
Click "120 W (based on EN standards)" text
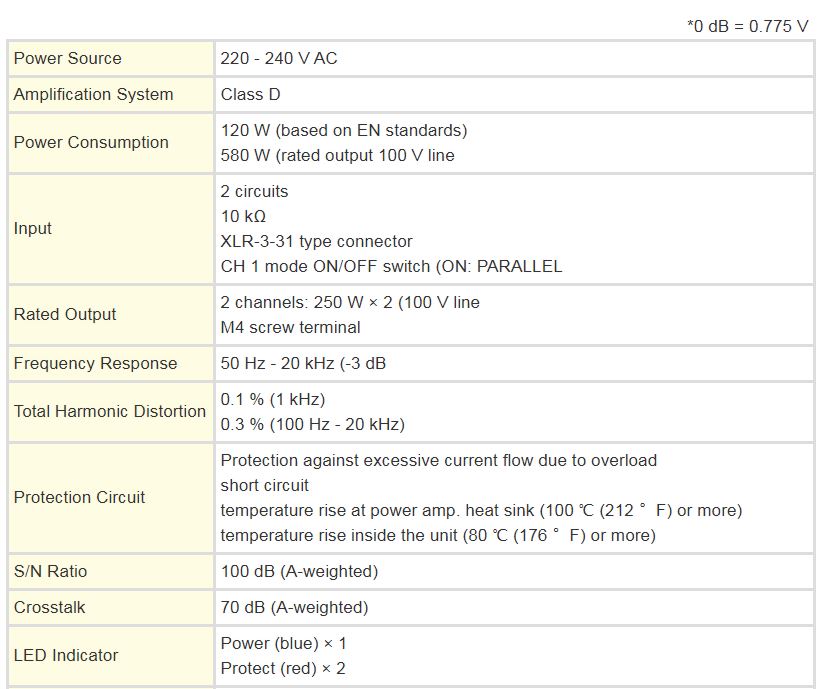pos(343,130)
